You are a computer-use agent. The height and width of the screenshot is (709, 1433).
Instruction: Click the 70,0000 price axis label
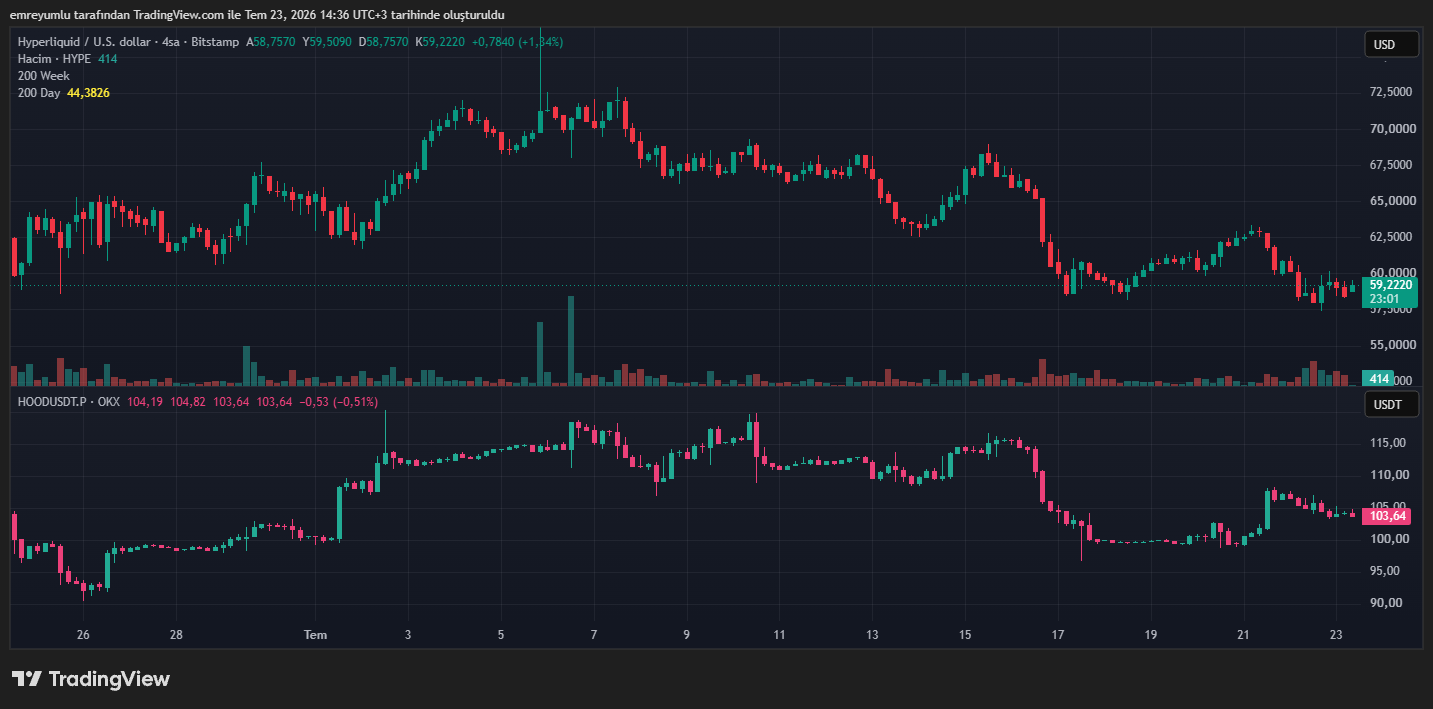point(1390,129)
